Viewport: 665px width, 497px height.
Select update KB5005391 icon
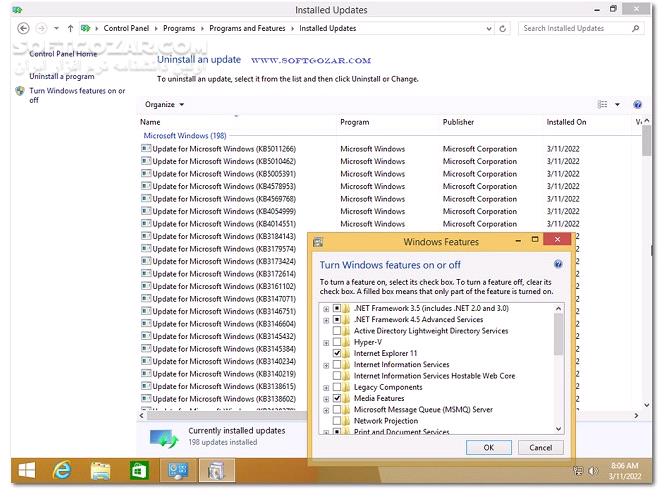pos(146,173)
